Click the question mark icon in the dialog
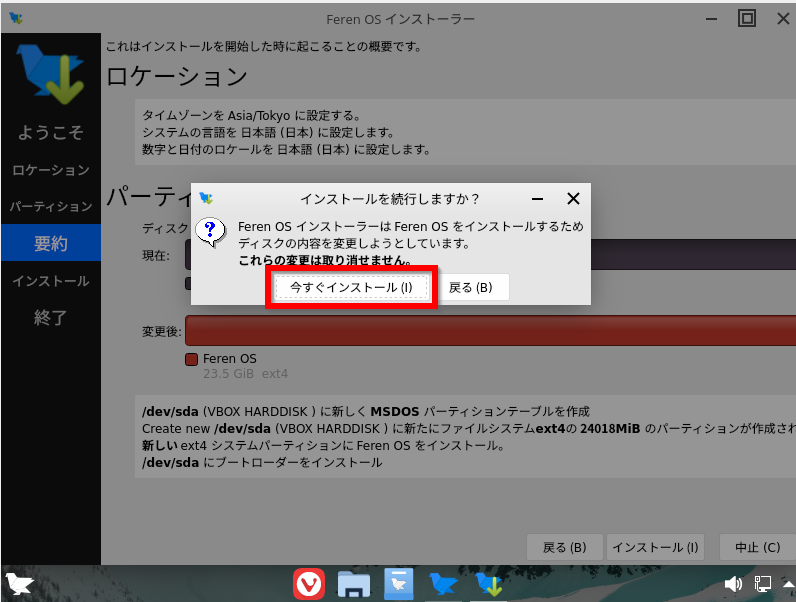This screenshot has height=602, width=796. 210,232
